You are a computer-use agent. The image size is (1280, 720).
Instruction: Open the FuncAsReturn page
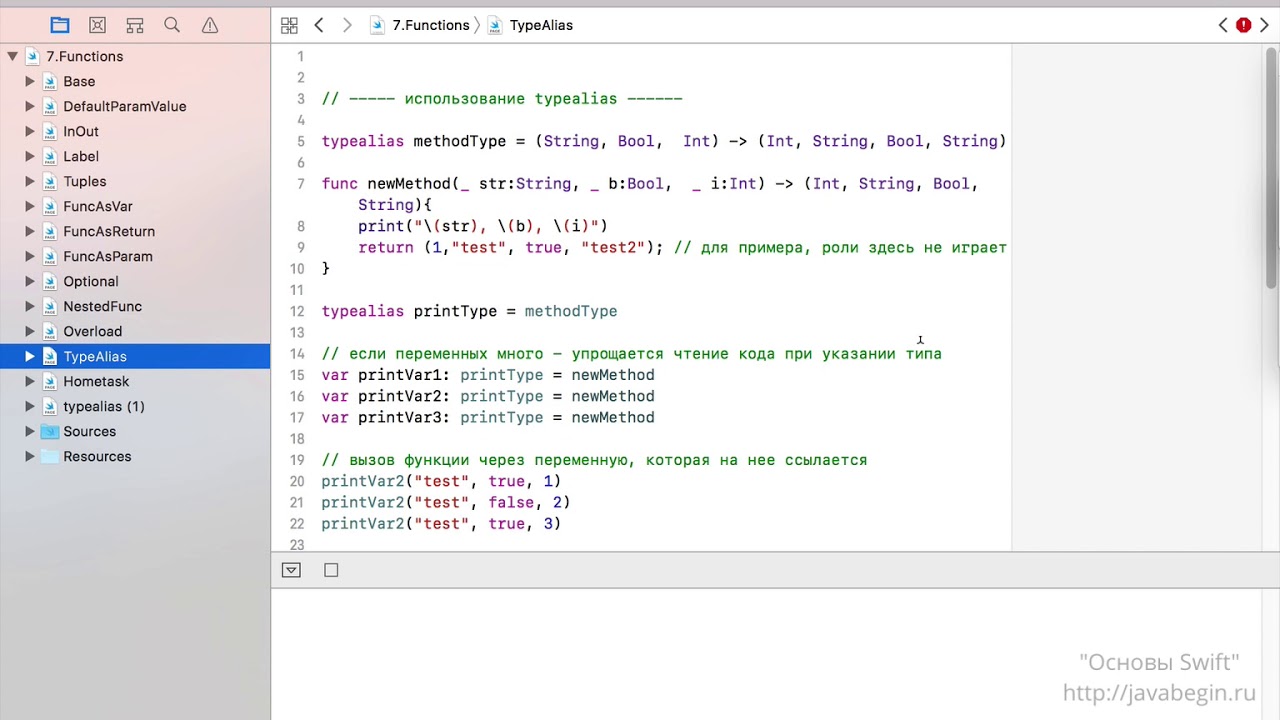click(109, 231)
